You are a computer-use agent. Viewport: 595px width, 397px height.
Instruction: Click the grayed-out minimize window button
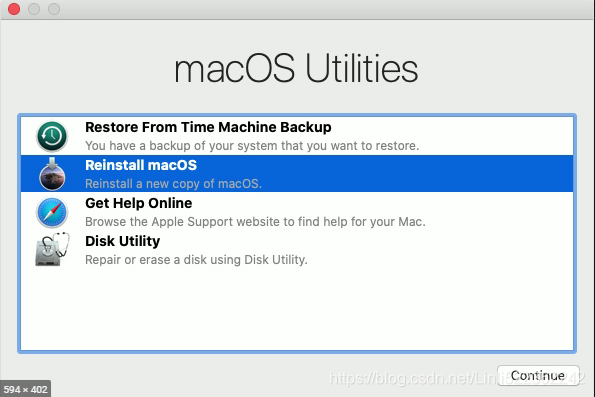click(34, 9)
